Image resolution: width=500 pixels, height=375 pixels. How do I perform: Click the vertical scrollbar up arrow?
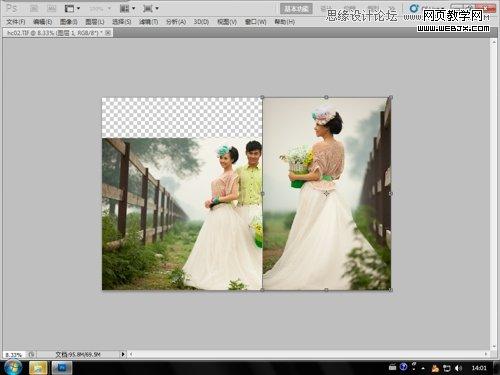(494, 42)
